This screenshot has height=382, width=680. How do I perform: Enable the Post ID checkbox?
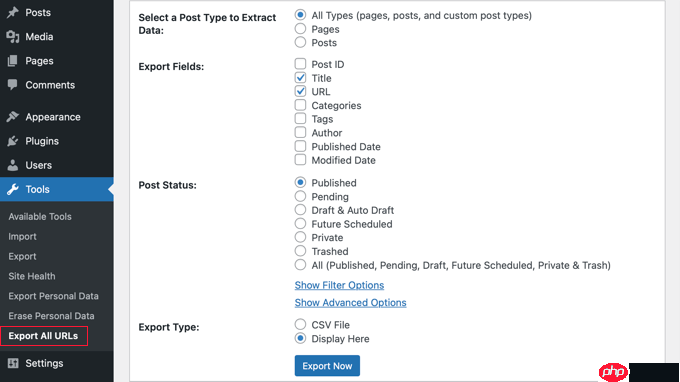pyautogui.click(x=300, y=64)
